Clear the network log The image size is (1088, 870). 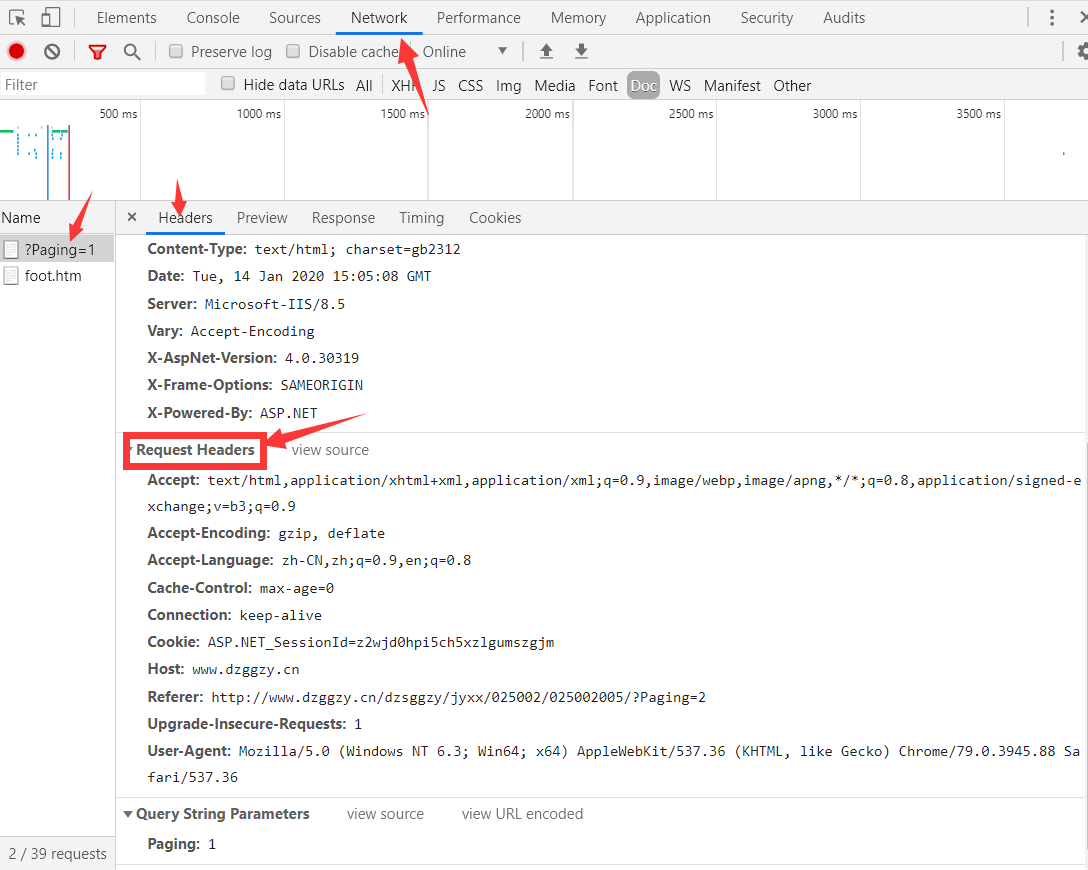pos(52,52)
